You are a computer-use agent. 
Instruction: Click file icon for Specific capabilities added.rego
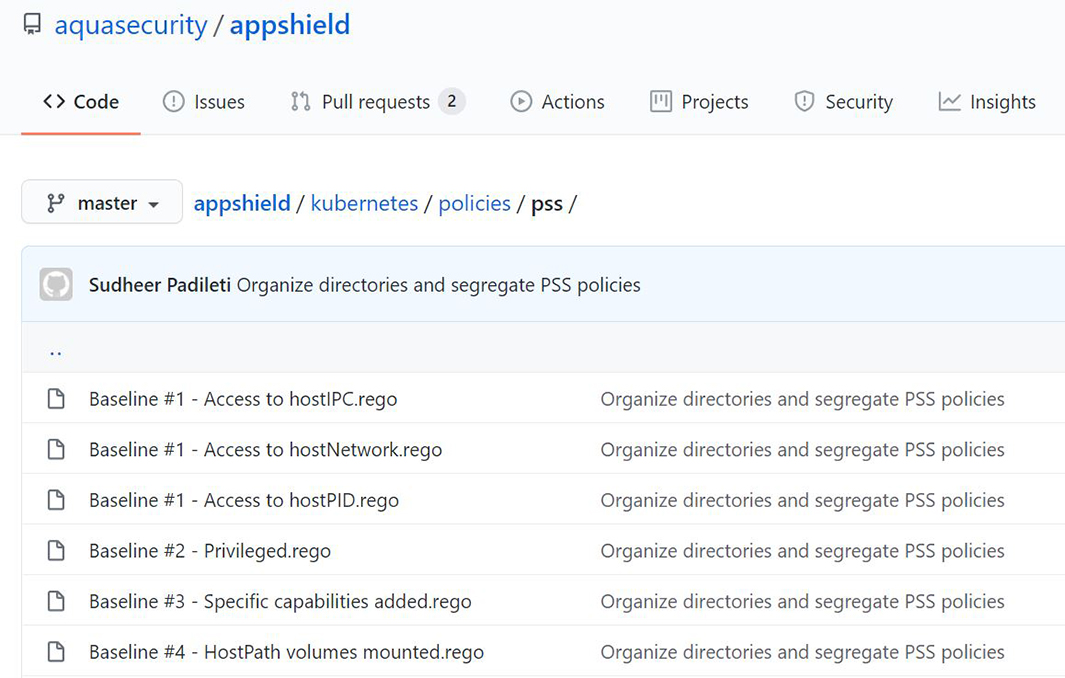pos(56,601)
